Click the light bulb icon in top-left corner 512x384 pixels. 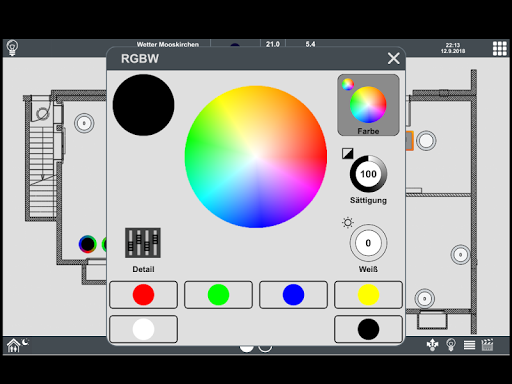[x=12, y=48]
